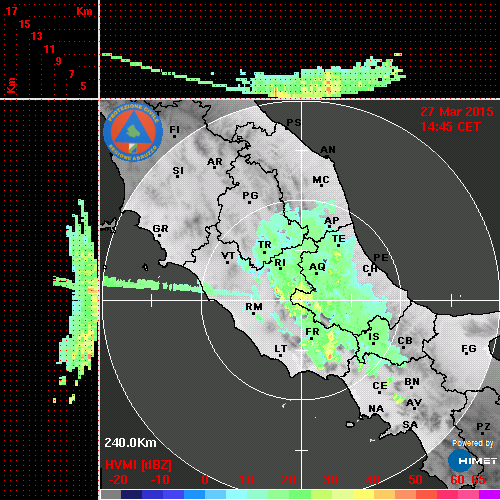
Task: Select the RM city marker
Action: click(254, 313)
